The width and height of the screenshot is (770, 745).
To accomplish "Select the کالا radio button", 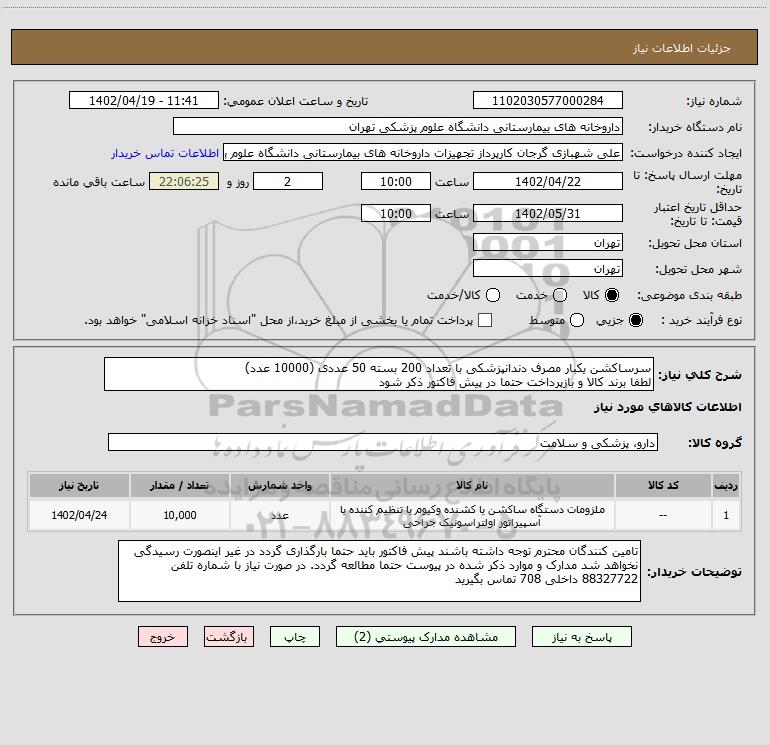I will (612, 295).
